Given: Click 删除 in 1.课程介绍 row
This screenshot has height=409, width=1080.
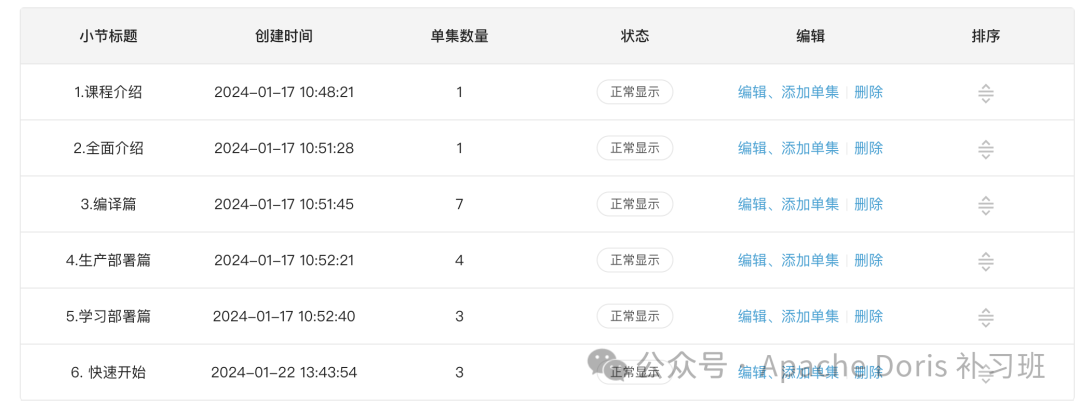Looking at the screenshot, I should [869, 92].
